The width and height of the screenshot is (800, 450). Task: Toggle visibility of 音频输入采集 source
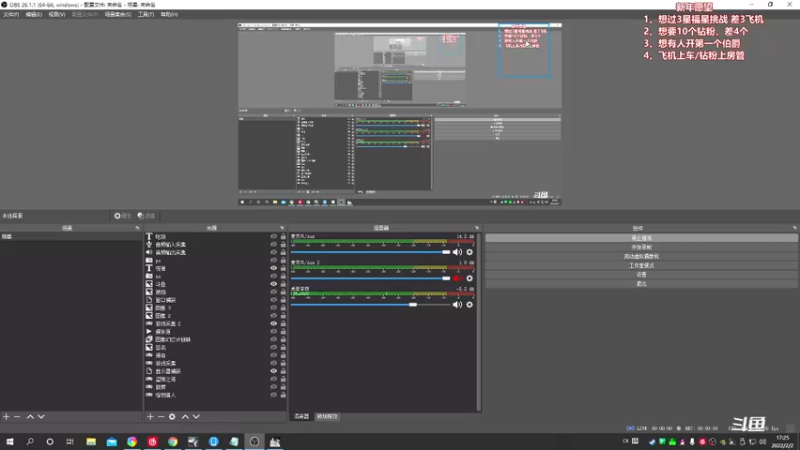click(273, 244)
